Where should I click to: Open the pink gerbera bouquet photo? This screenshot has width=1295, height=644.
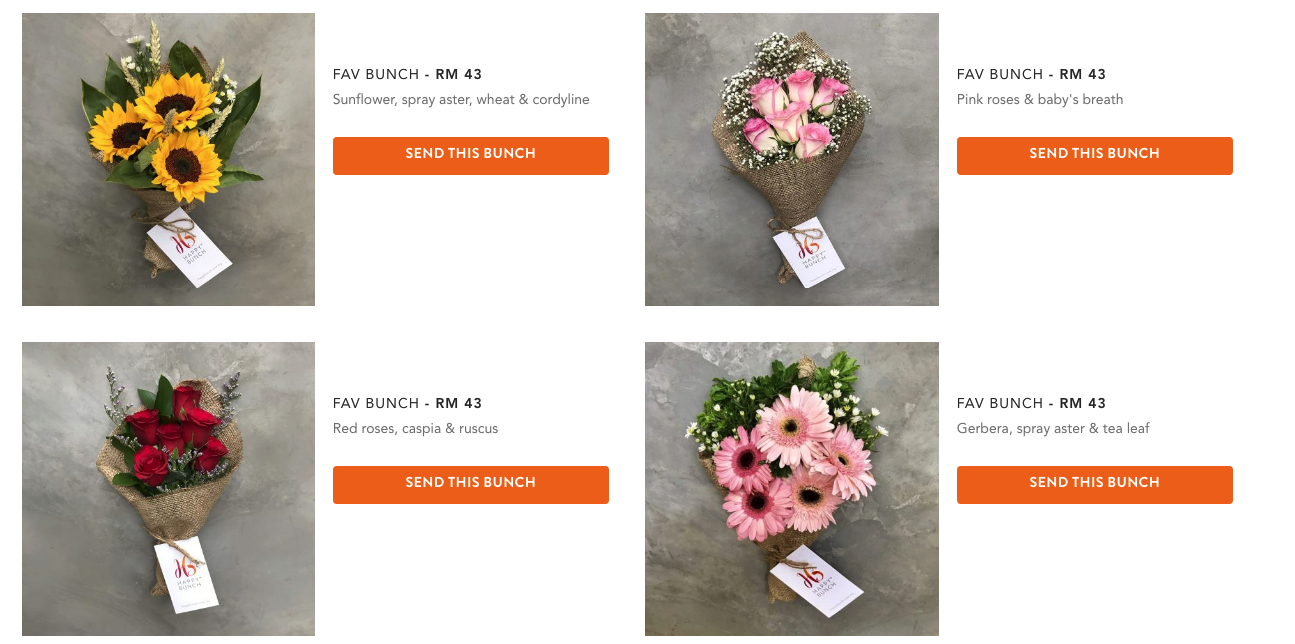click(x=792, y=489)
